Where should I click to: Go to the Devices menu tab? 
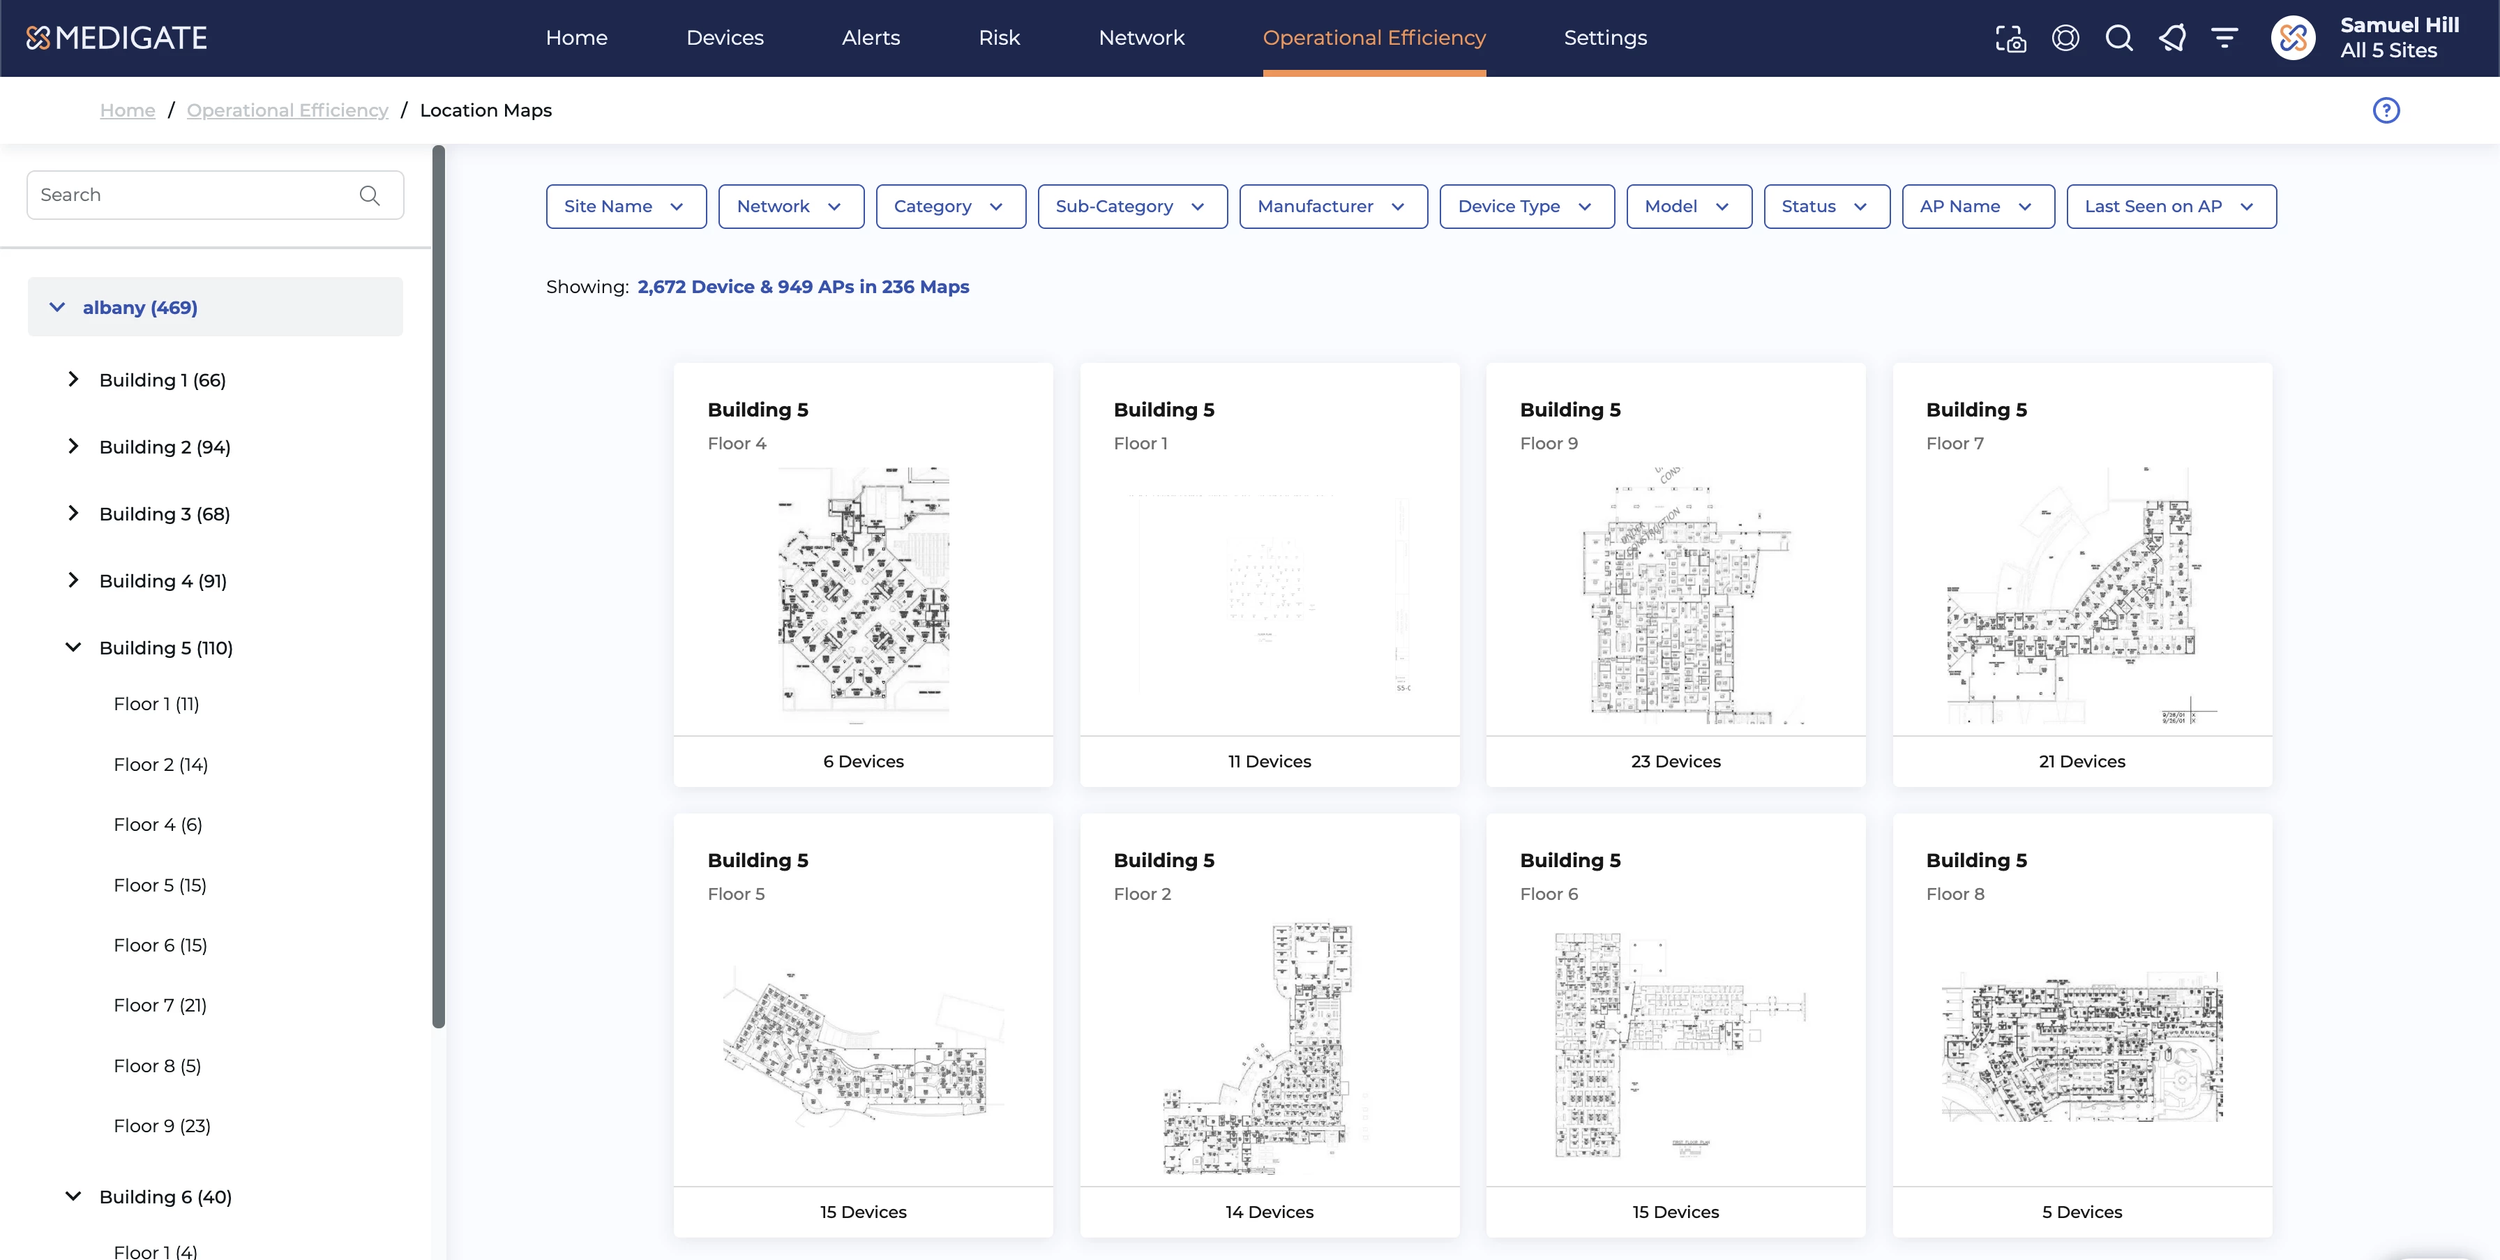724,38
